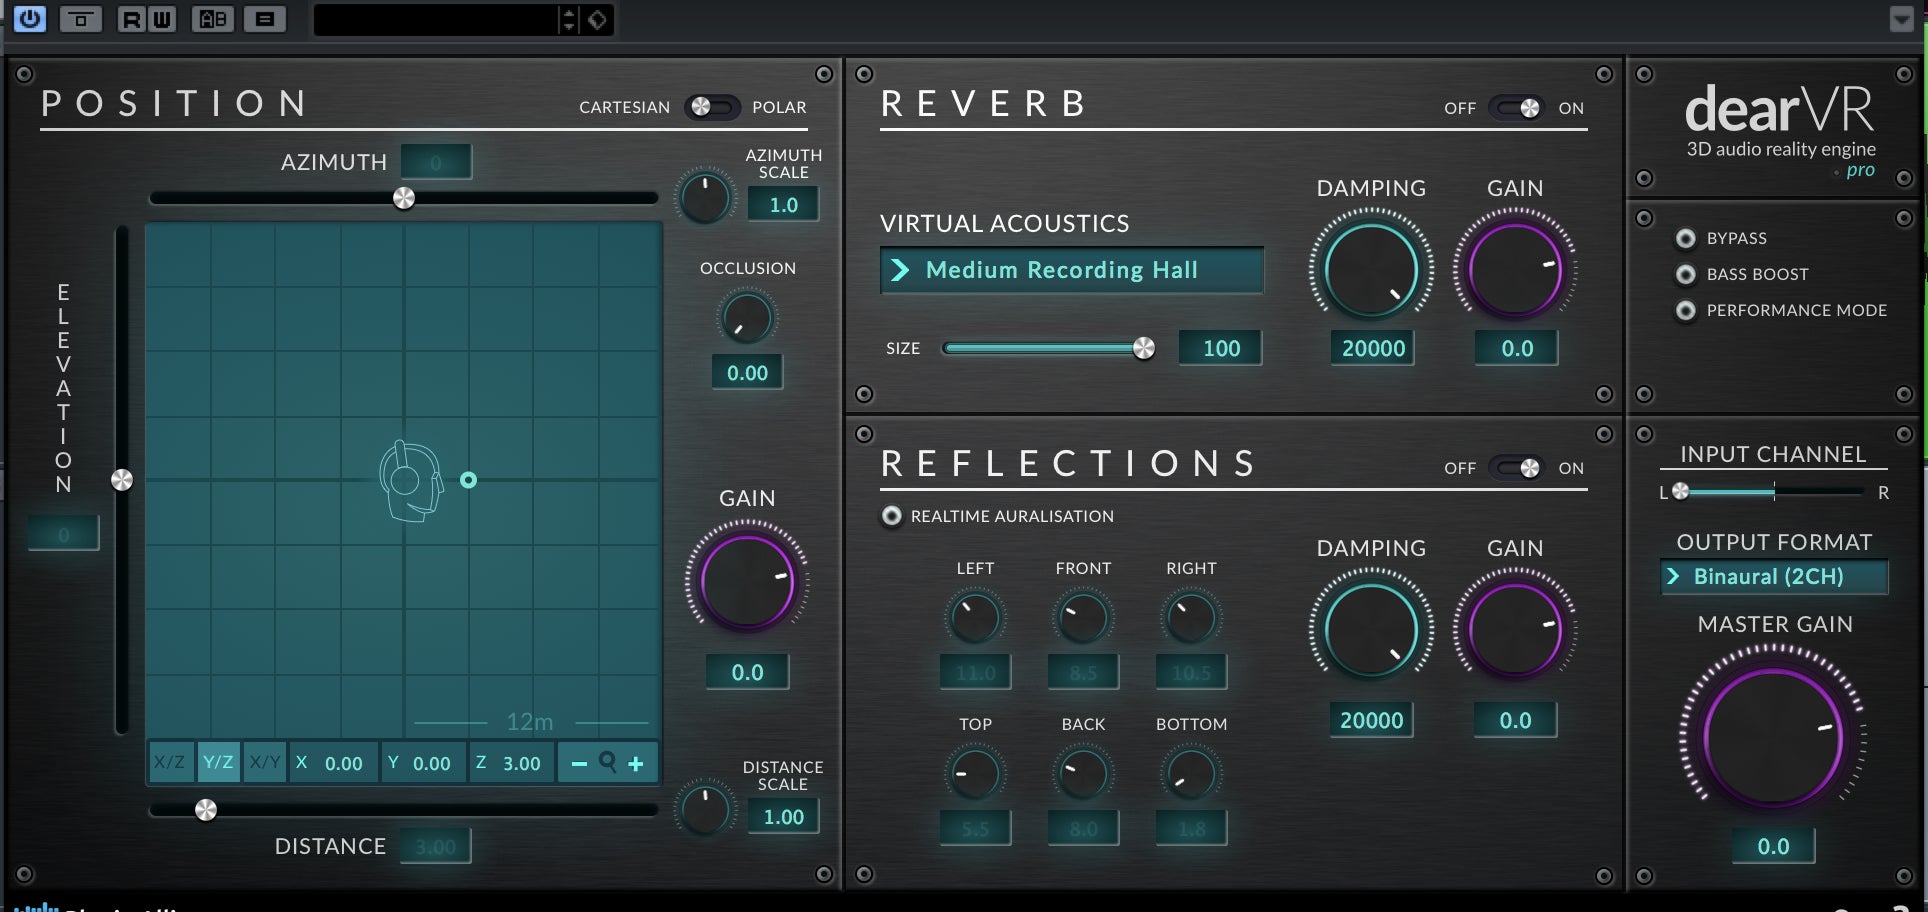
Task: Switch to the X/Z view tab
Action: point(169,763)
